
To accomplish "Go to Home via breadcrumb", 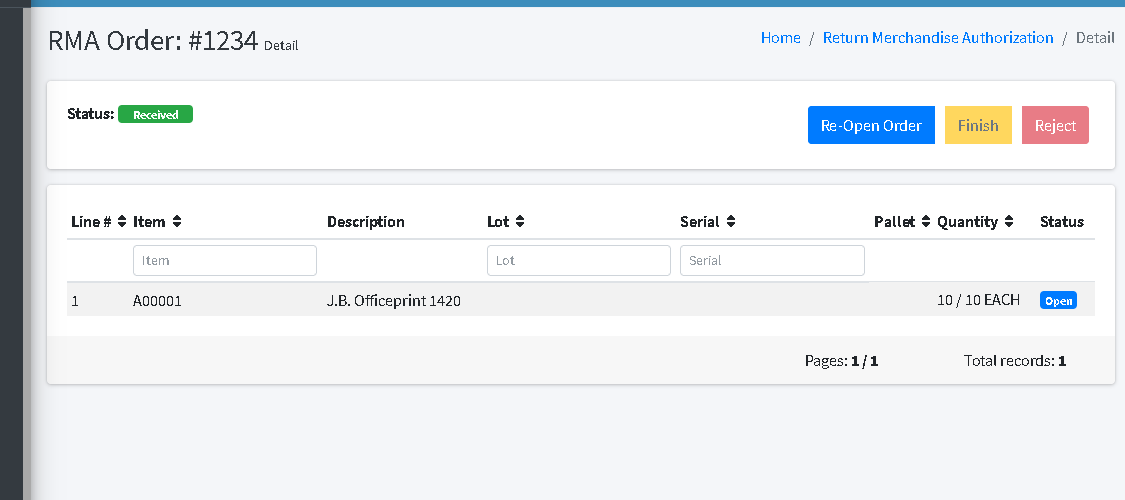I will pyautogui.click(x=780, y=38).
